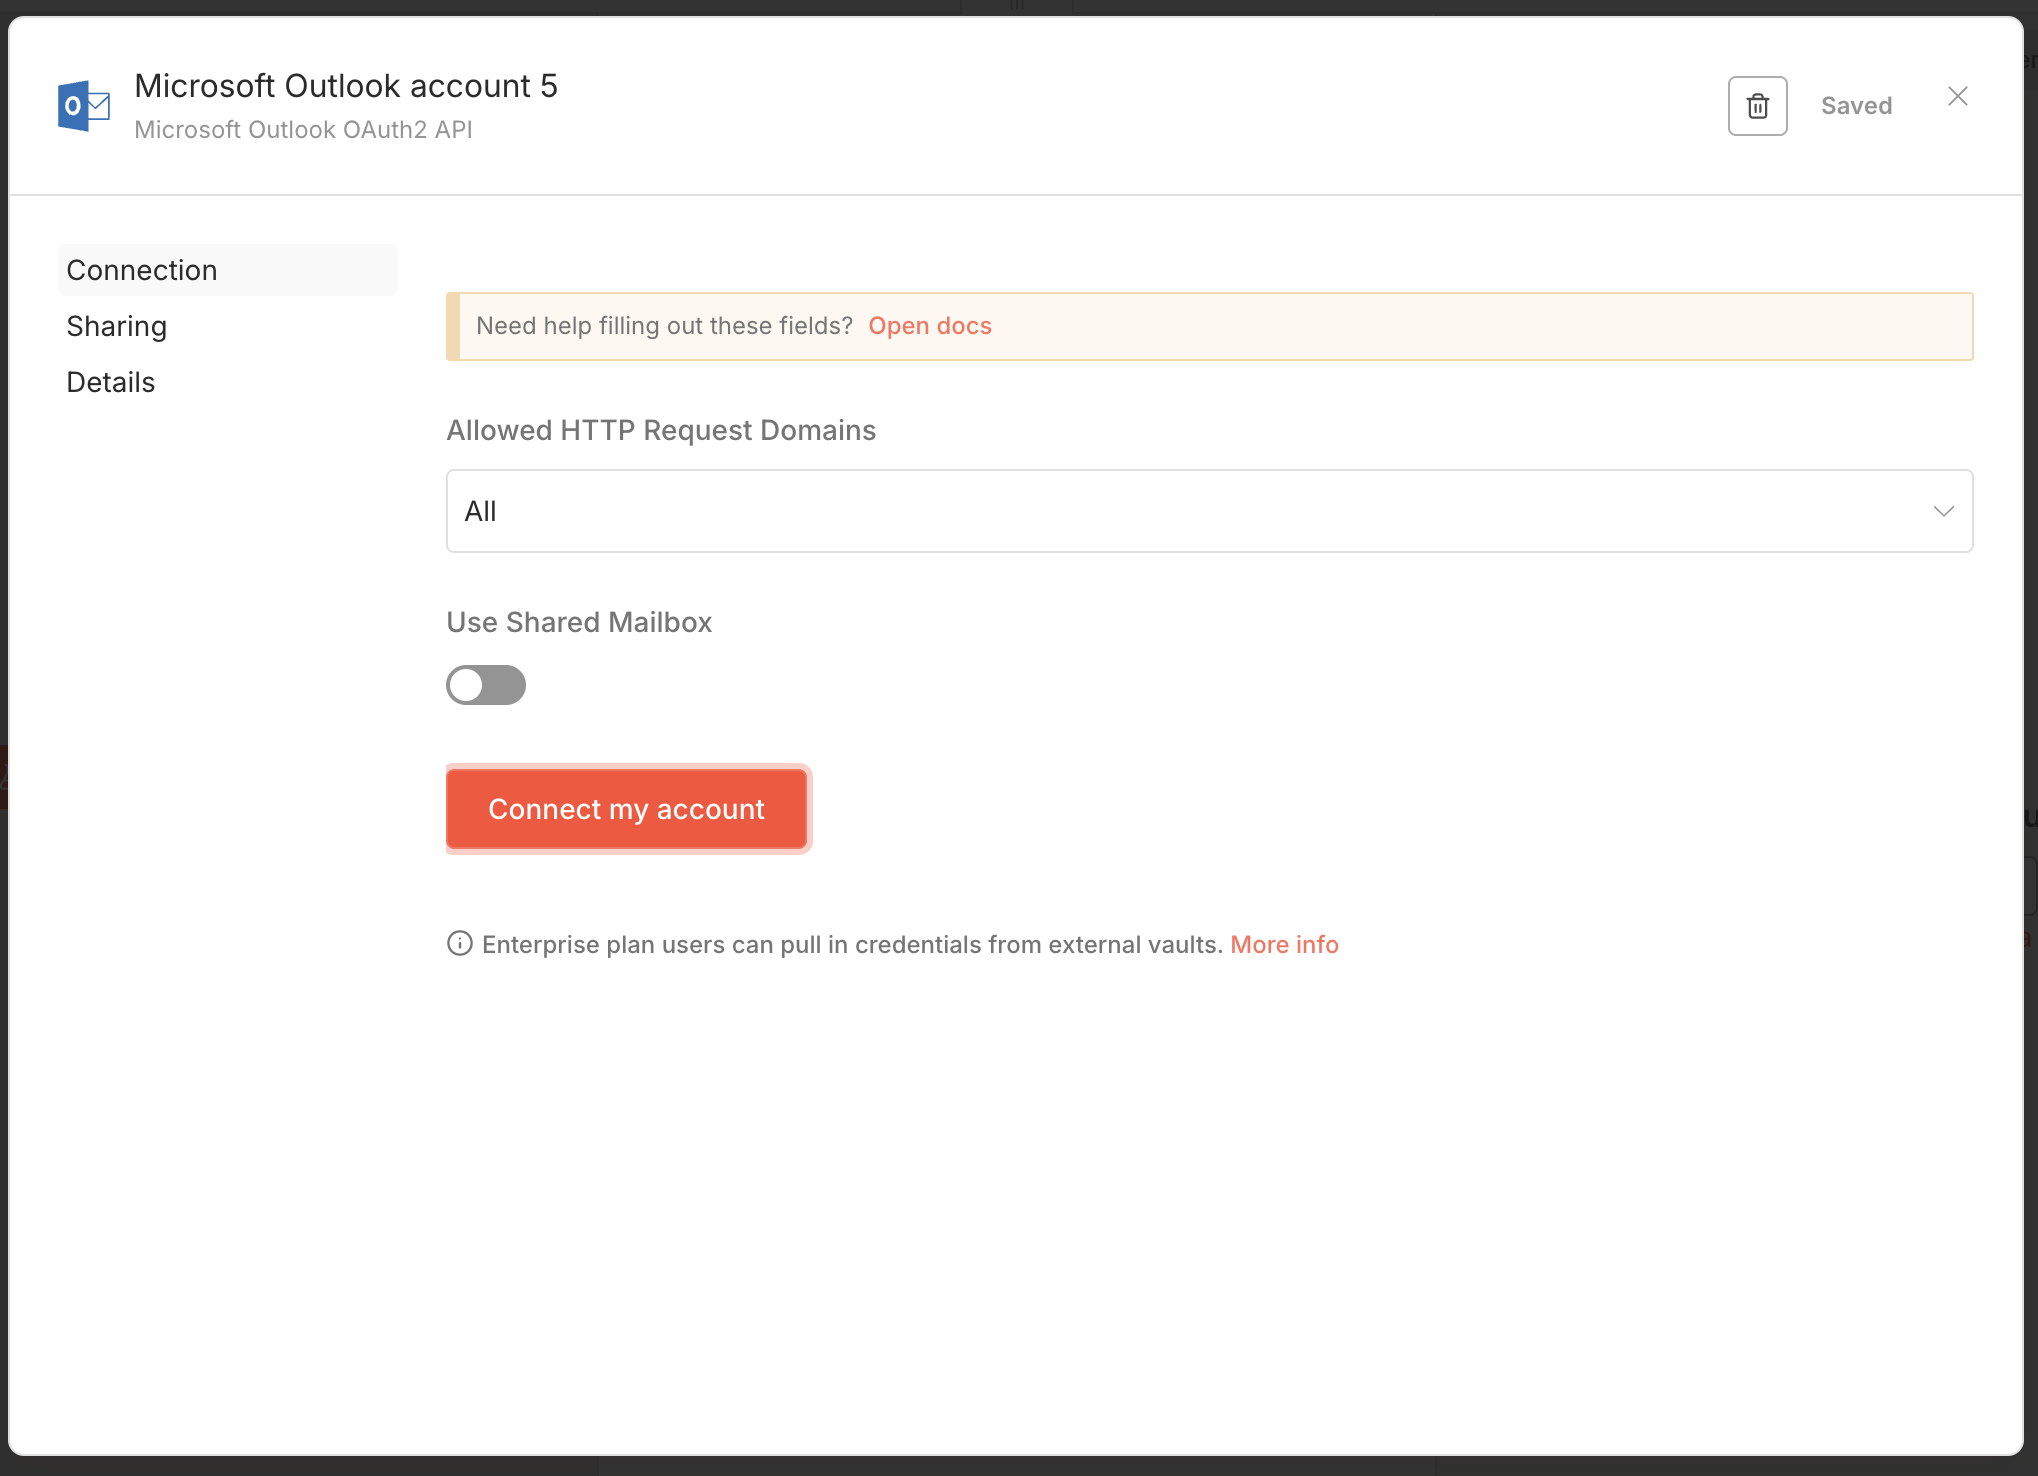The width and height of the screenshot is (2038, 1476).
Task: Delete credential with the trash icon
Action: pyautogui.click(x=1757, y=106)
